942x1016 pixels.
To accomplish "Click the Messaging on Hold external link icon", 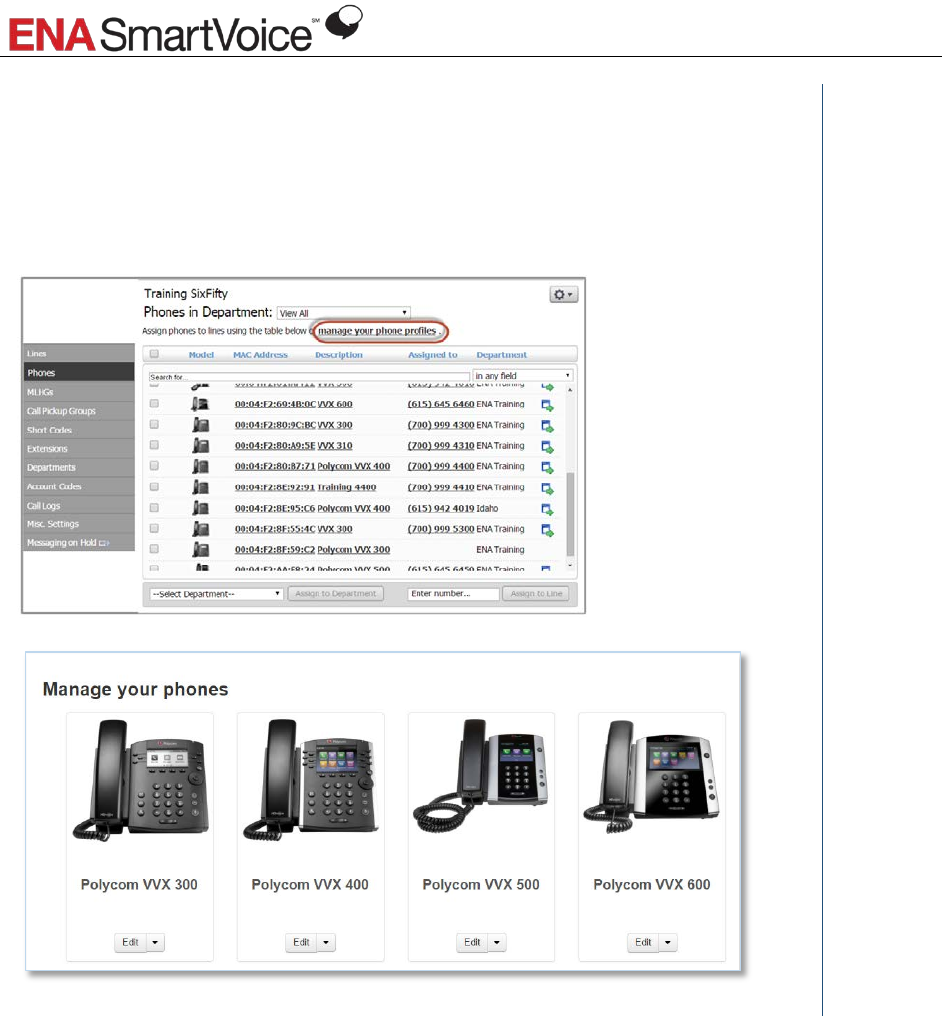I will [x=104, y=543].
